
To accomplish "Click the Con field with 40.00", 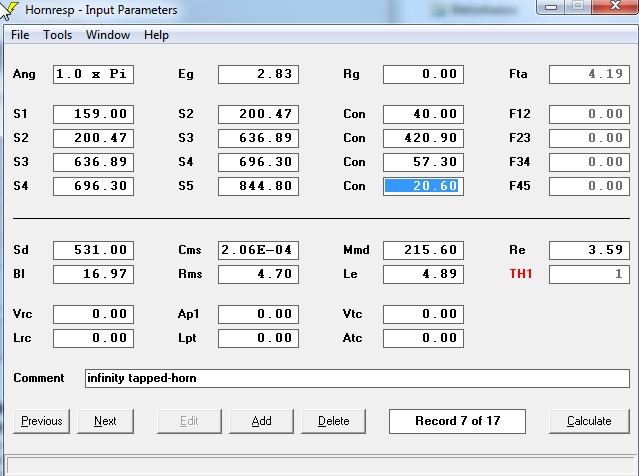I will (x=423, y=114).
